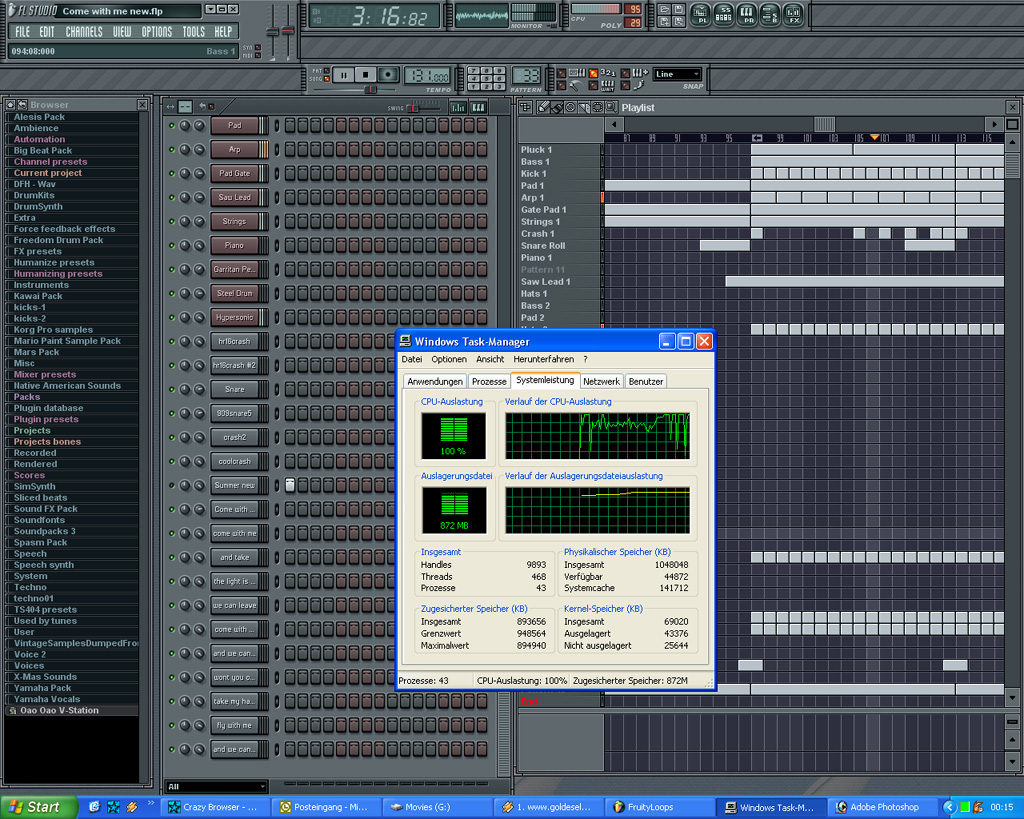
Task: Switch to Netzwerk tab in Task-Manager
Action: coord(601,381)
